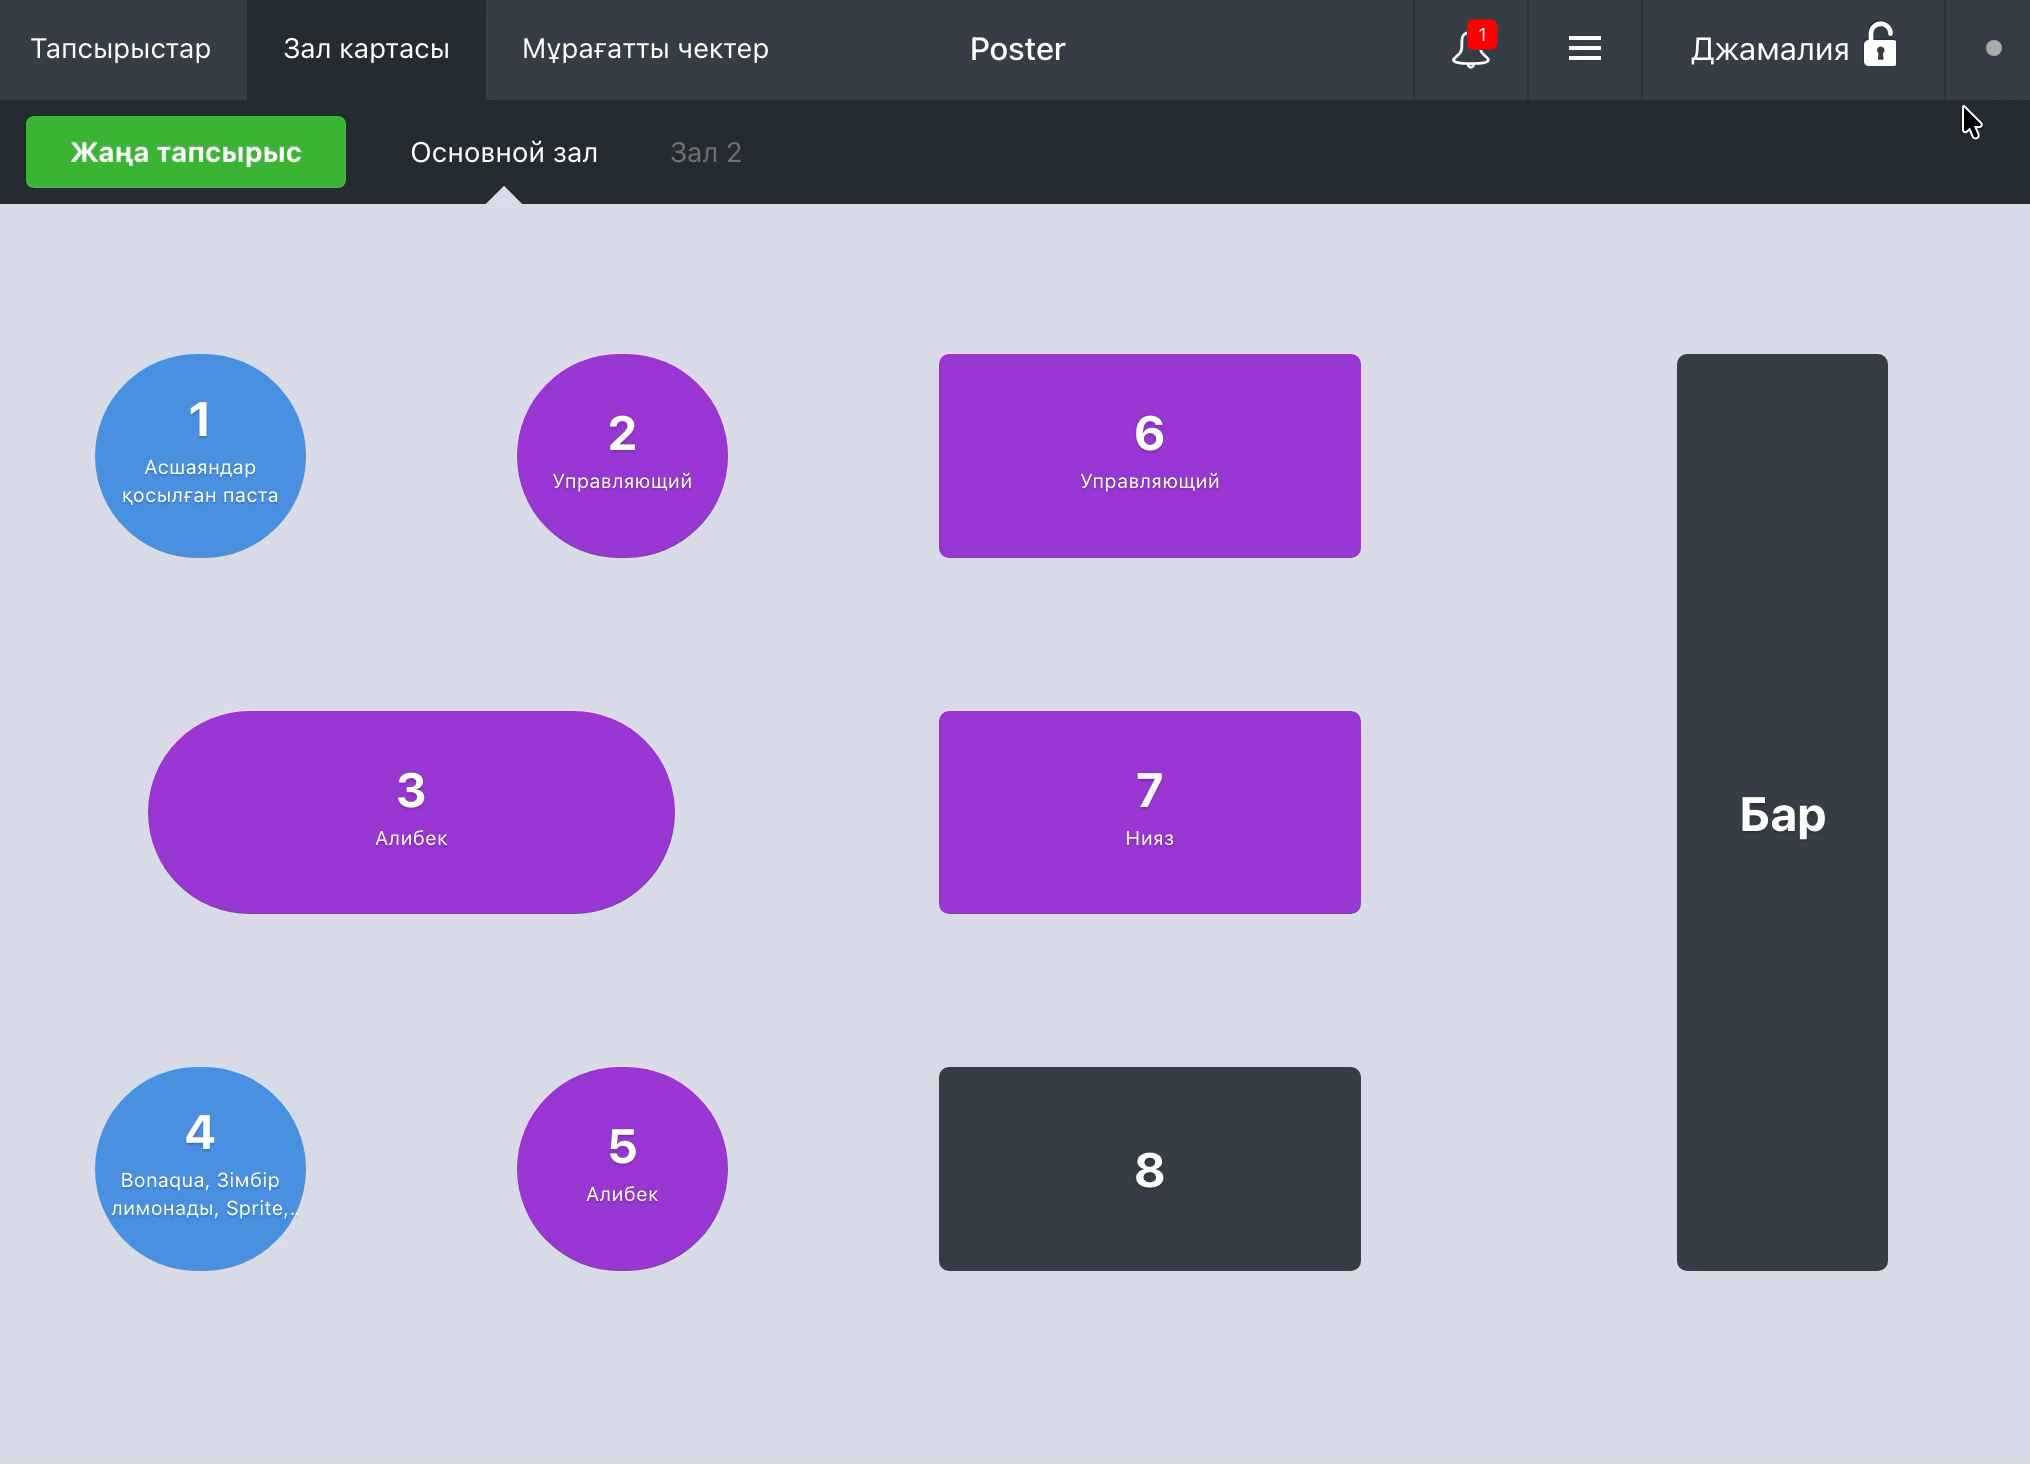This screenshot has height=1464, width=2030.
Task: Click the Жаңа тапсырыс button
Action: [186, 152]
